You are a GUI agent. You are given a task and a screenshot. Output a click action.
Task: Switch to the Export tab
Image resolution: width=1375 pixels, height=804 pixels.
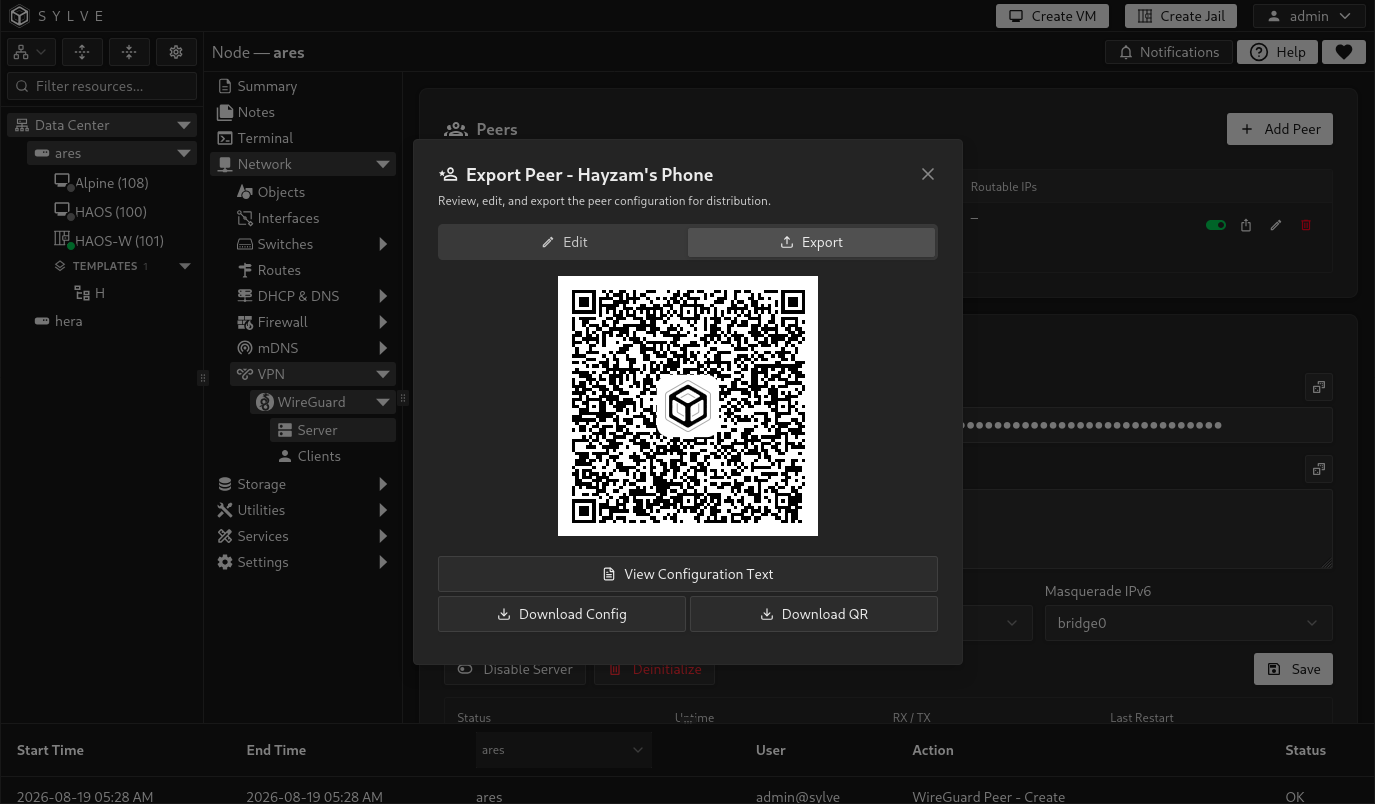tap(811, 242)
